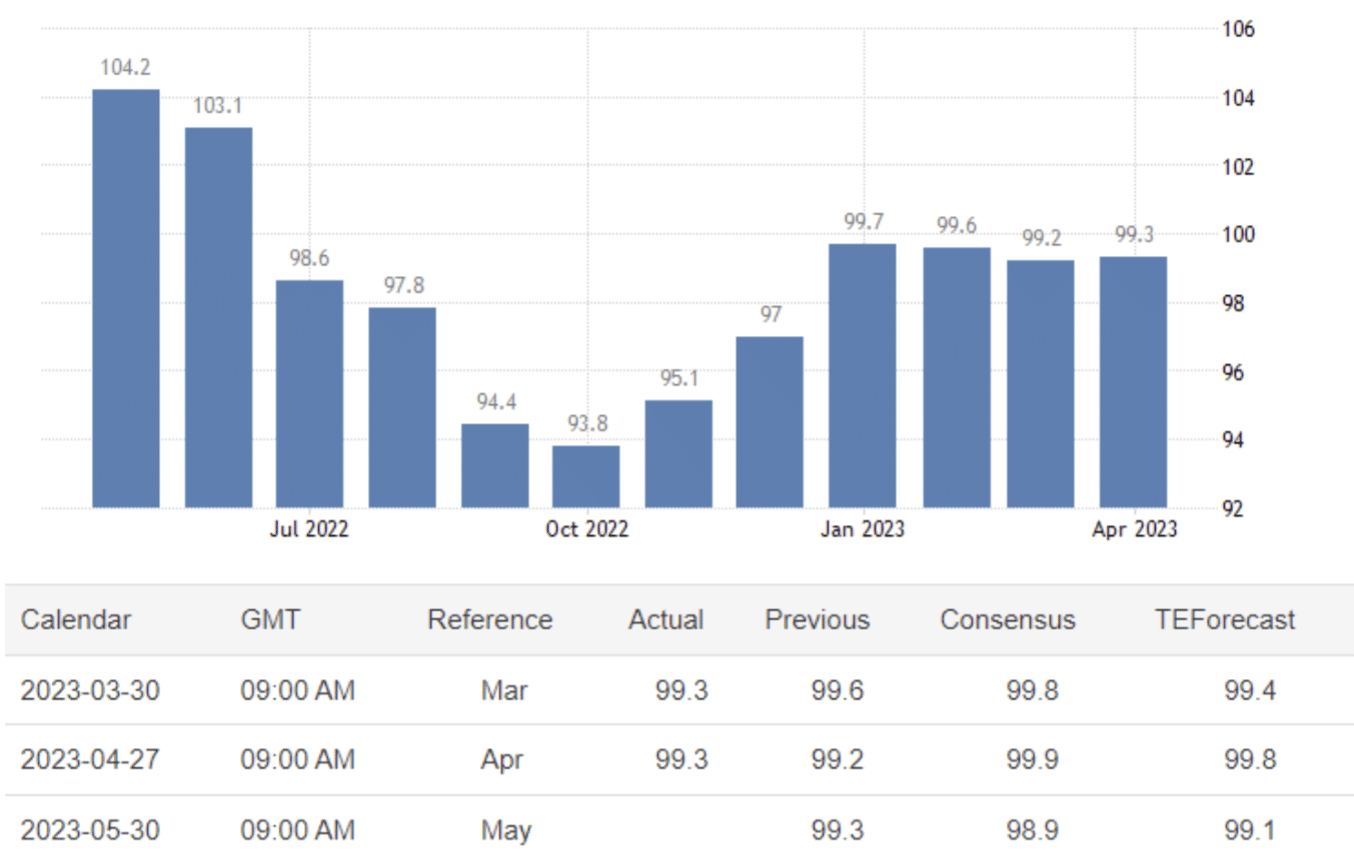Screen dimensions: 1354x860
Task: Click the Actual column header
Action: coord(666,620)
